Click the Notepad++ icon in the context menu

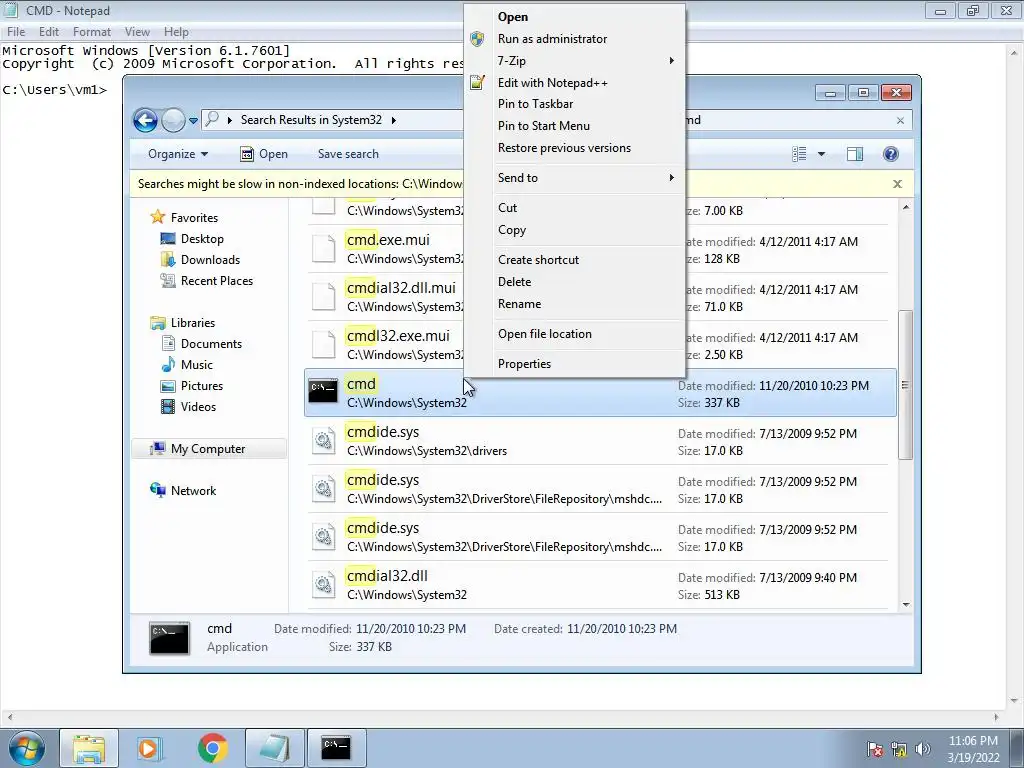coord(477,82)
